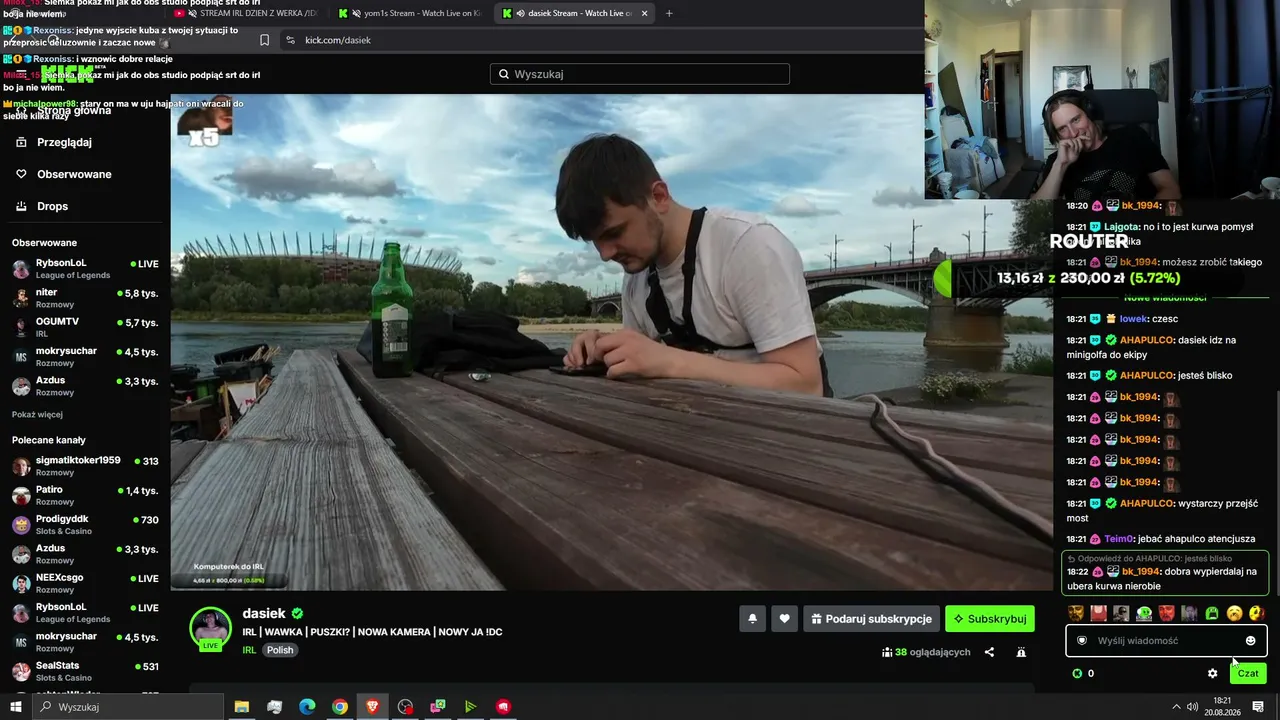Open Azdus in followed channels
The image size is (1280, 720).
pyautogui.click(x=85, y=385)
